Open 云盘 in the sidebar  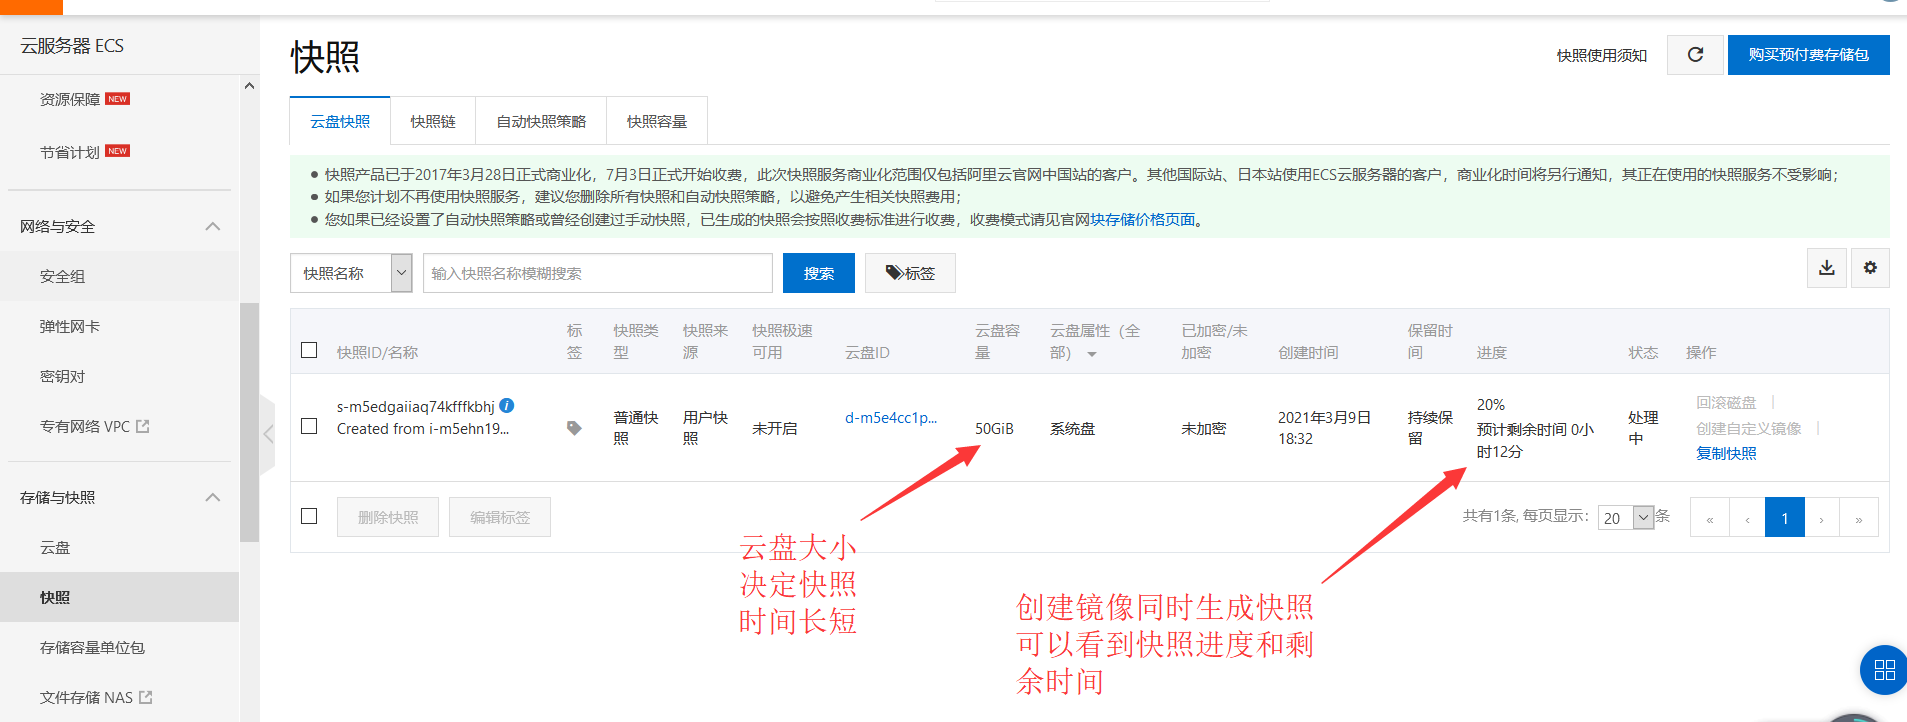(55, 547)
